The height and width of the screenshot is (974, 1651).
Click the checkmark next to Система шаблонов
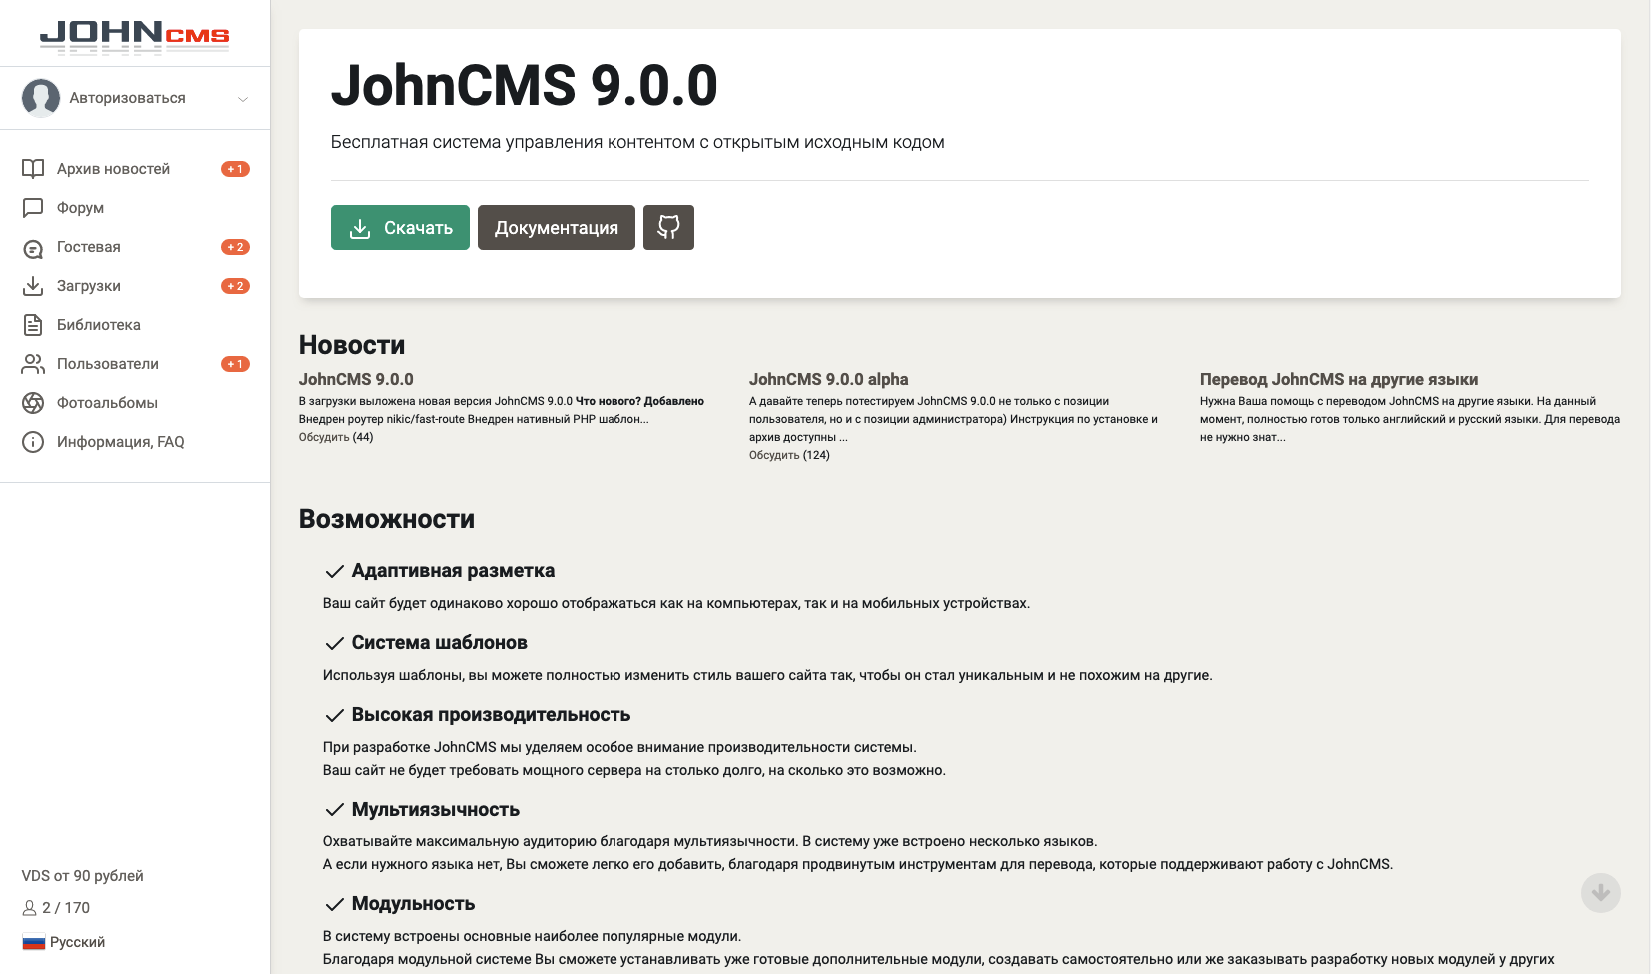(335, 644)
